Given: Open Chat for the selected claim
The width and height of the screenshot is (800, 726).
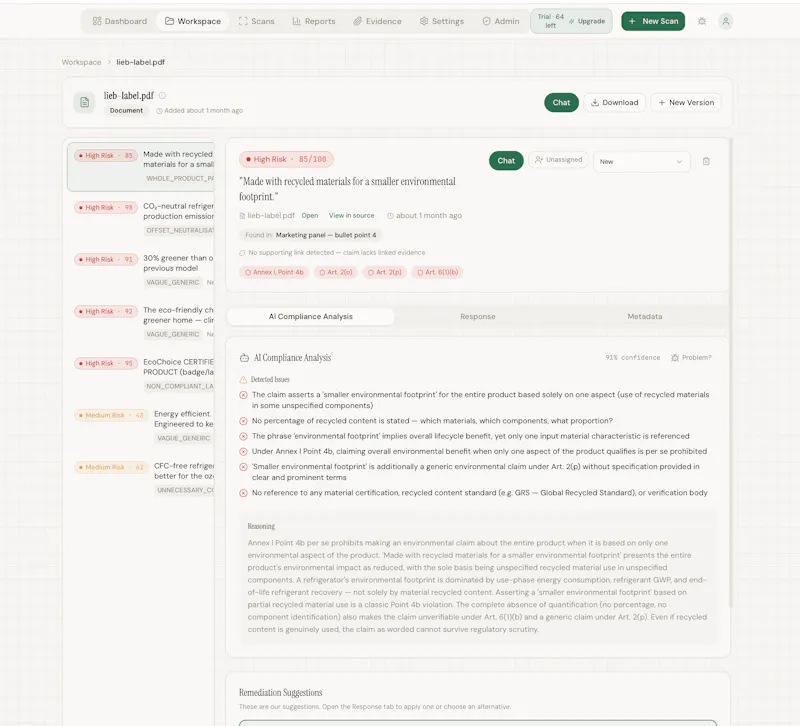Looking at the screenshot, I should point(506,161).
